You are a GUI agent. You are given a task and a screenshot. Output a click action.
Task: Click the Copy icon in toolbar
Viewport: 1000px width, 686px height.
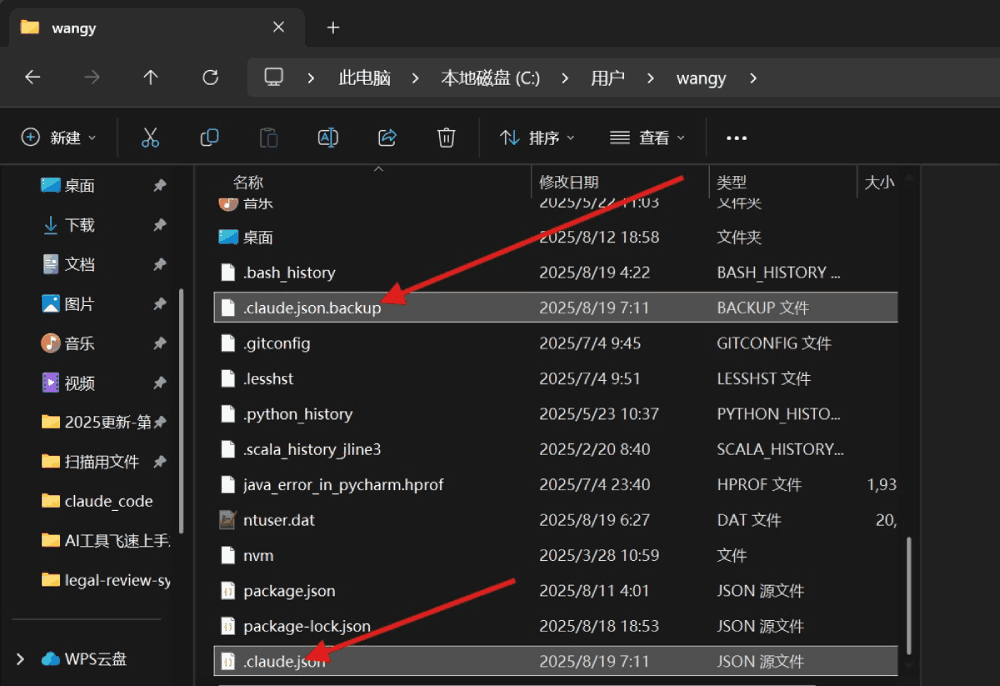click(x=209, y=138)
